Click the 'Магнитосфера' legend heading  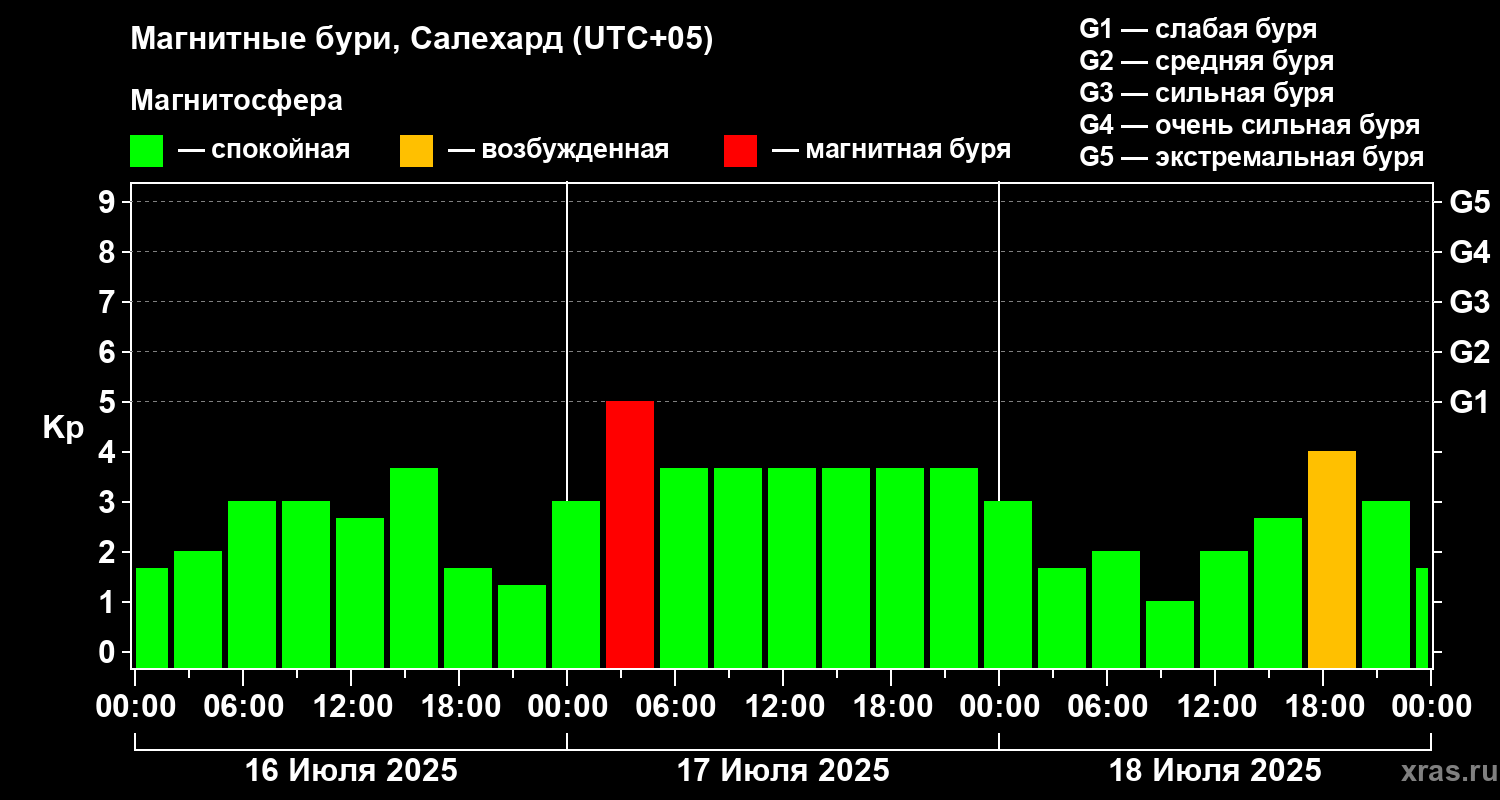click(x=236, y=101)
